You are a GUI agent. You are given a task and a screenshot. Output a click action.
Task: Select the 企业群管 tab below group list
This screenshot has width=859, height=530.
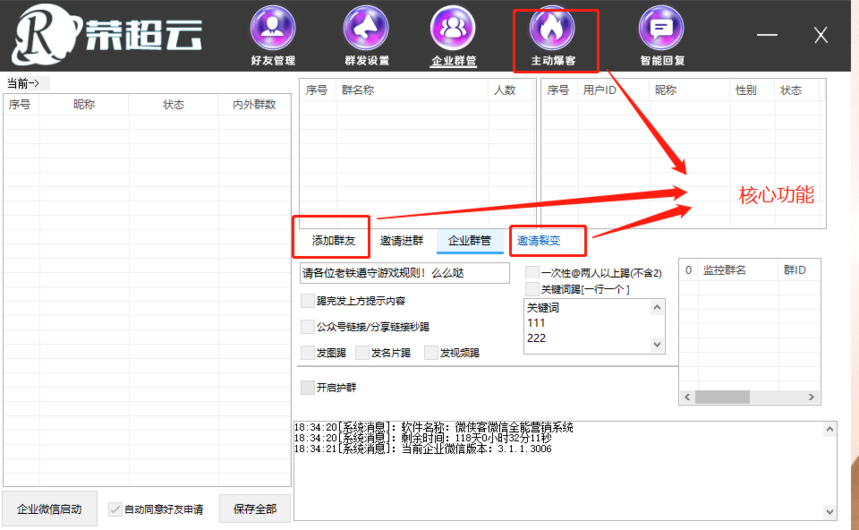(x=469, y=241)
